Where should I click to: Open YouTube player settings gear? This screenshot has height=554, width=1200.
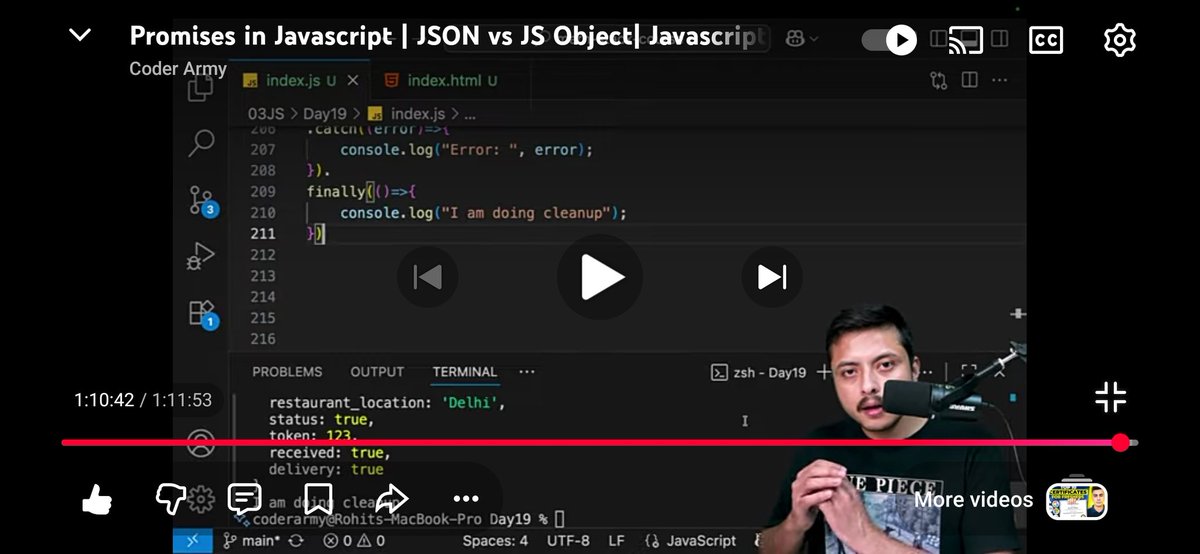[1120, 40]
